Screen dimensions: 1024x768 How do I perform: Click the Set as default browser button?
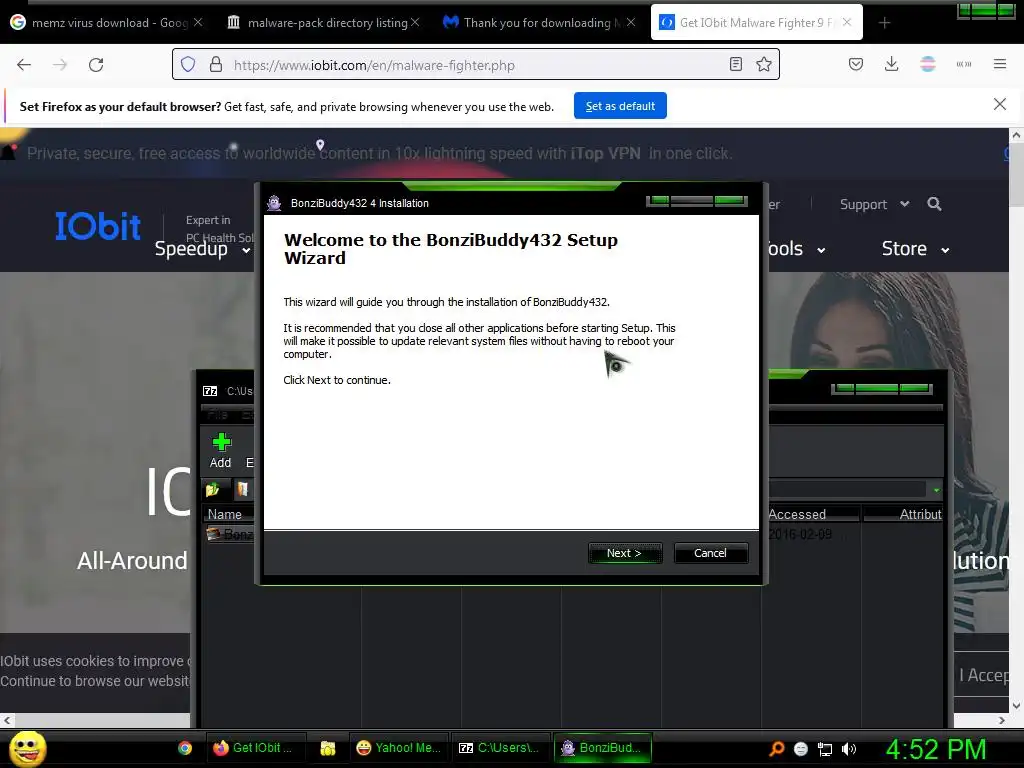click(620, 106)
